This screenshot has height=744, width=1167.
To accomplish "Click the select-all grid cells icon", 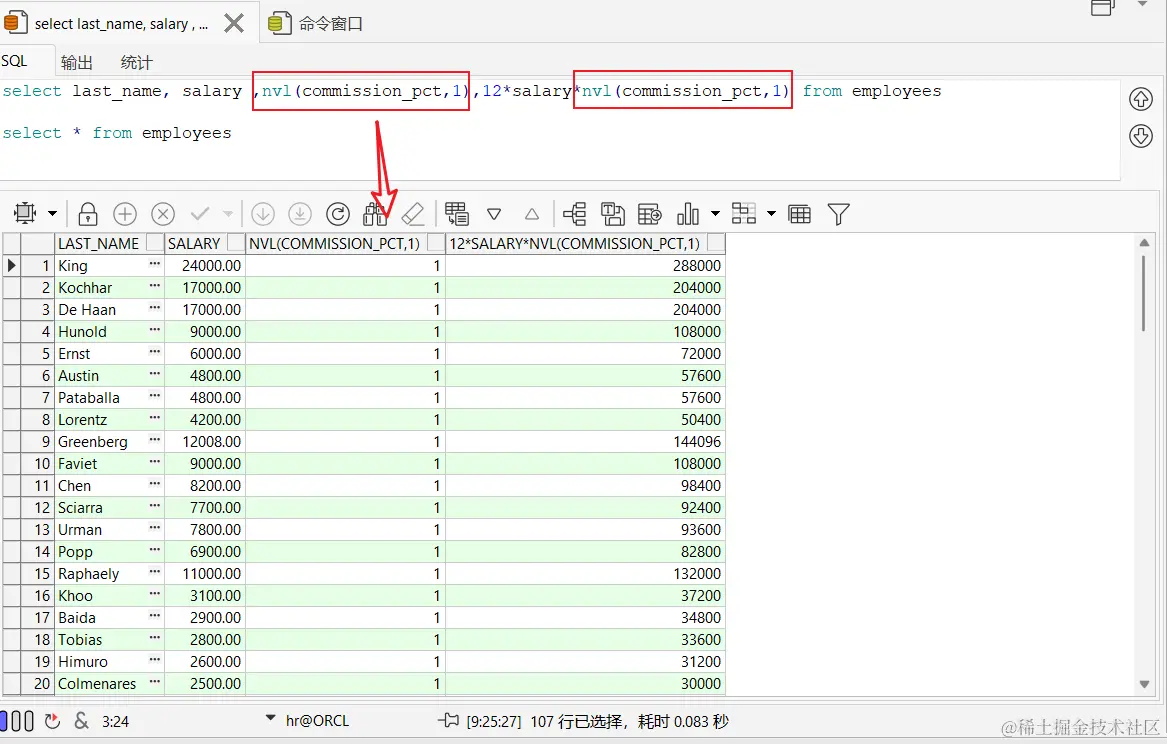I will pos(25,214).
